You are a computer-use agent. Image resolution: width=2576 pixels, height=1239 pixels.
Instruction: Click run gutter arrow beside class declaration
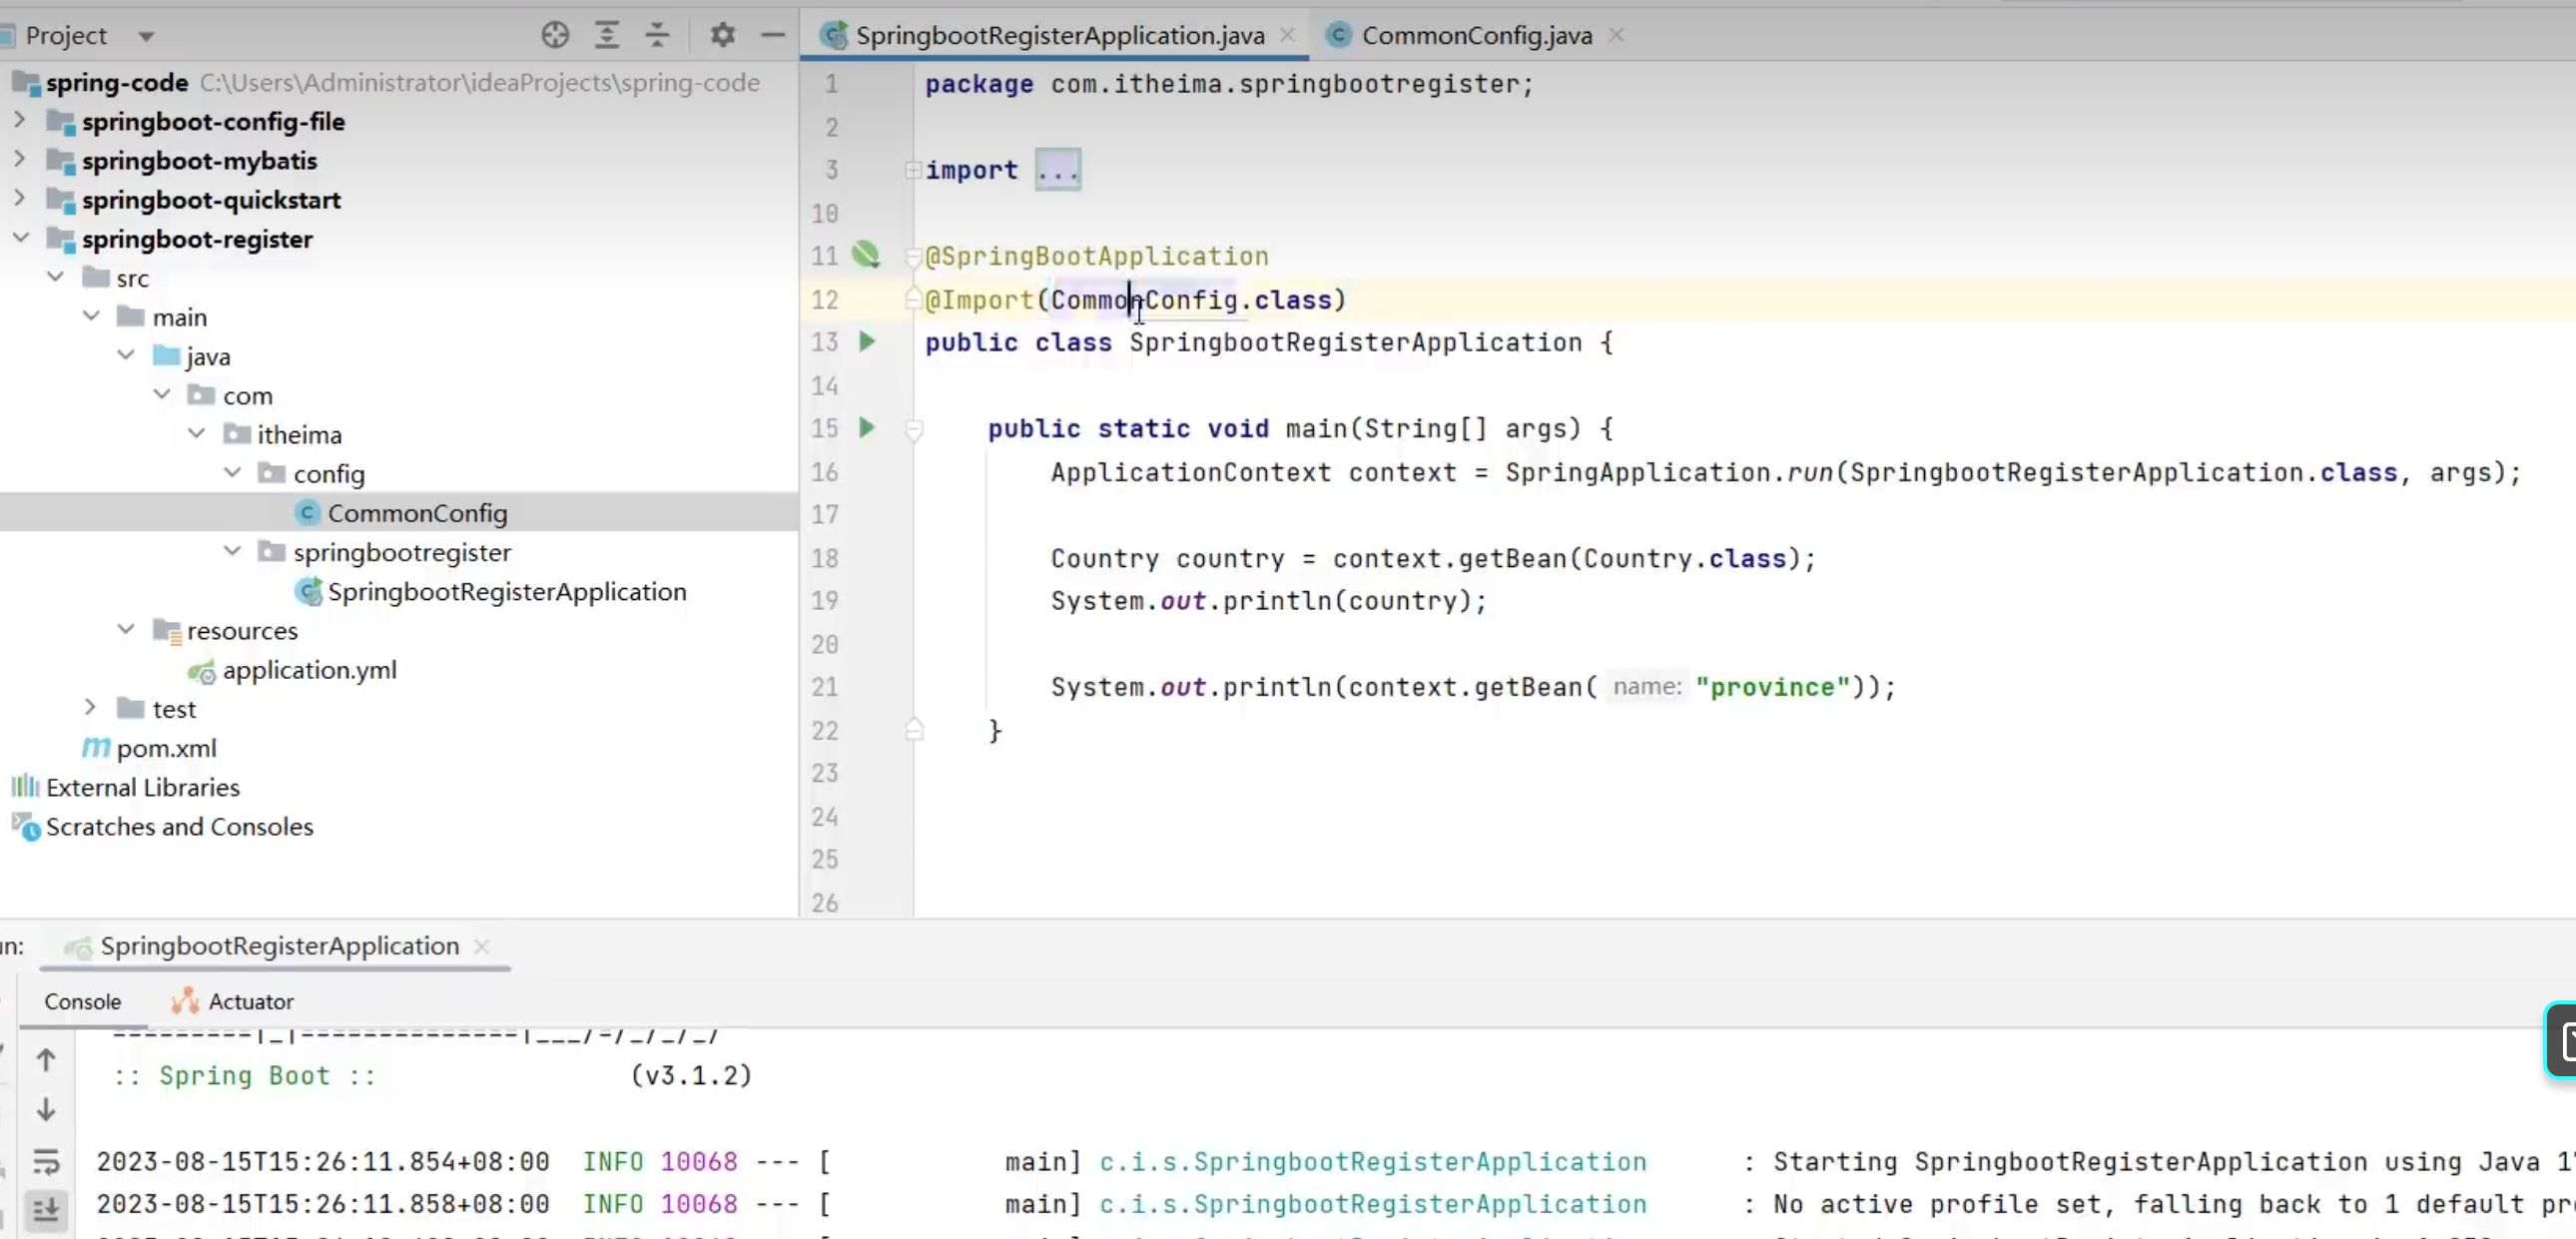[867, 342]
